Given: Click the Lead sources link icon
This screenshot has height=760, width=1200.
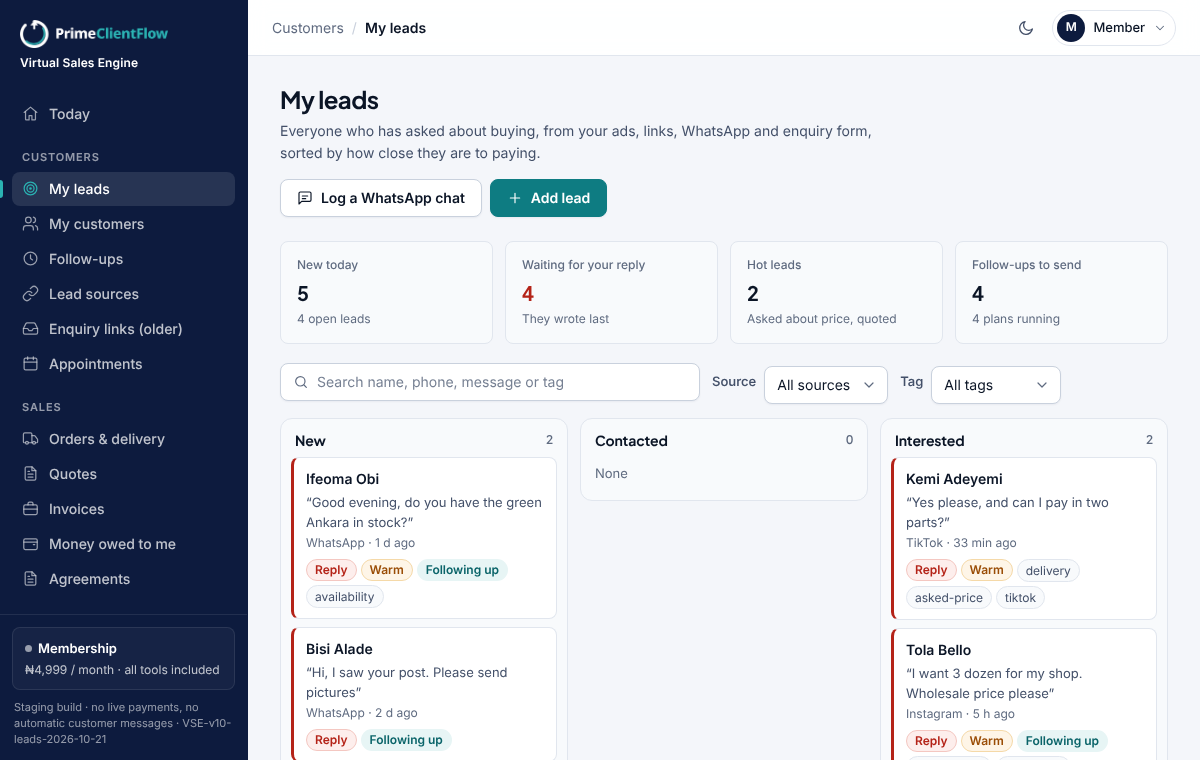Looking at the screenshot, I should tap(31, 294).
